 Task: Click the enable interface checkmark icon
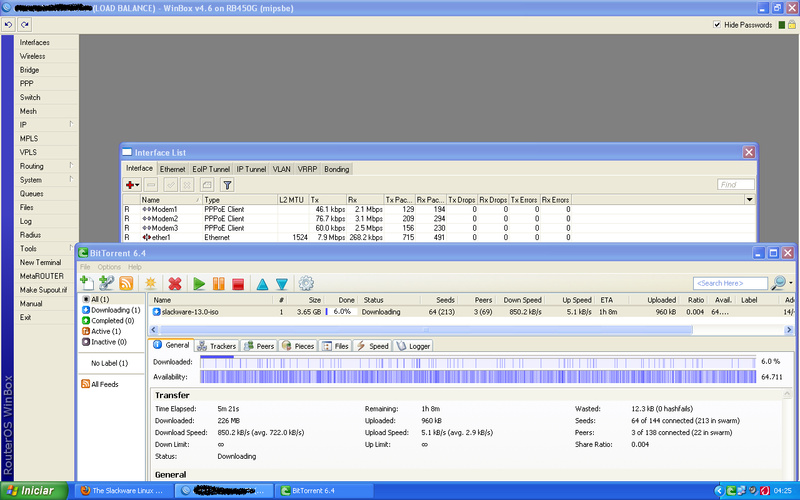(171, 185)
